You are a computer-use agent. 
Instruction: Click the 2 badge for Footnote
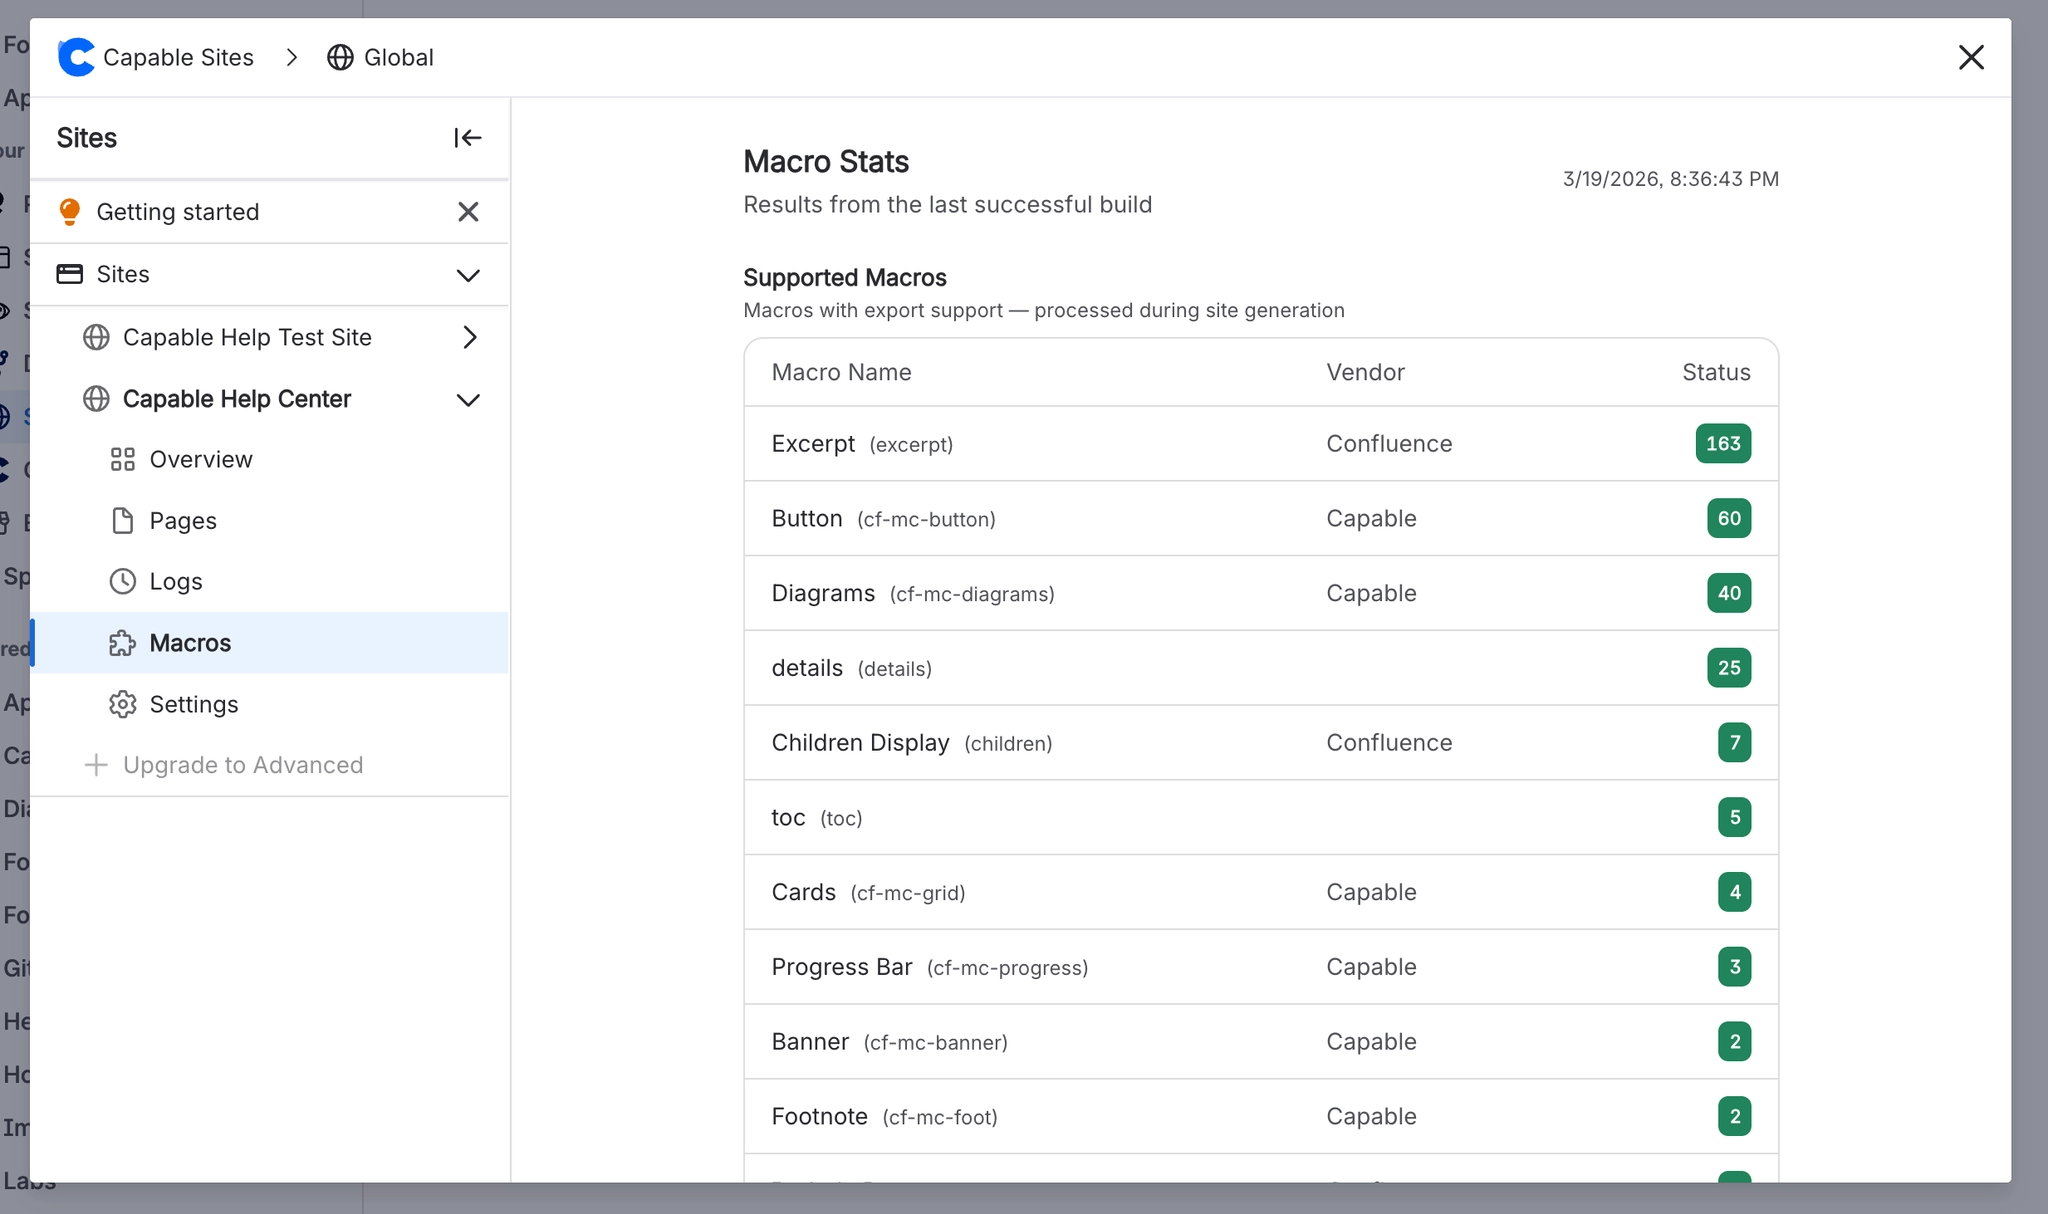click(1735, 1116)
